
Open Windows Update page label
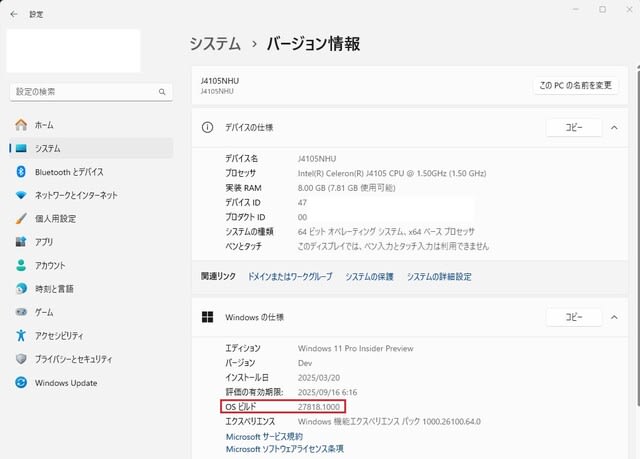66,383
